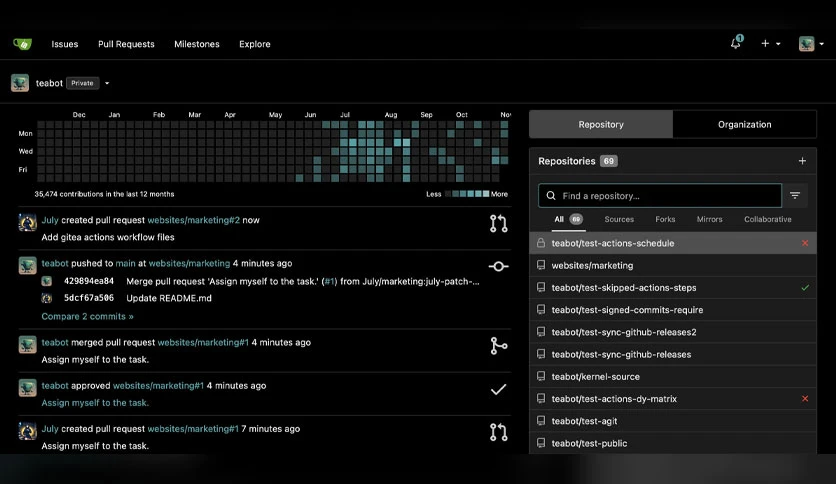Open teabot/test-public repository
The height and width of the screenshot is (484, 836).
click(589, 443)
